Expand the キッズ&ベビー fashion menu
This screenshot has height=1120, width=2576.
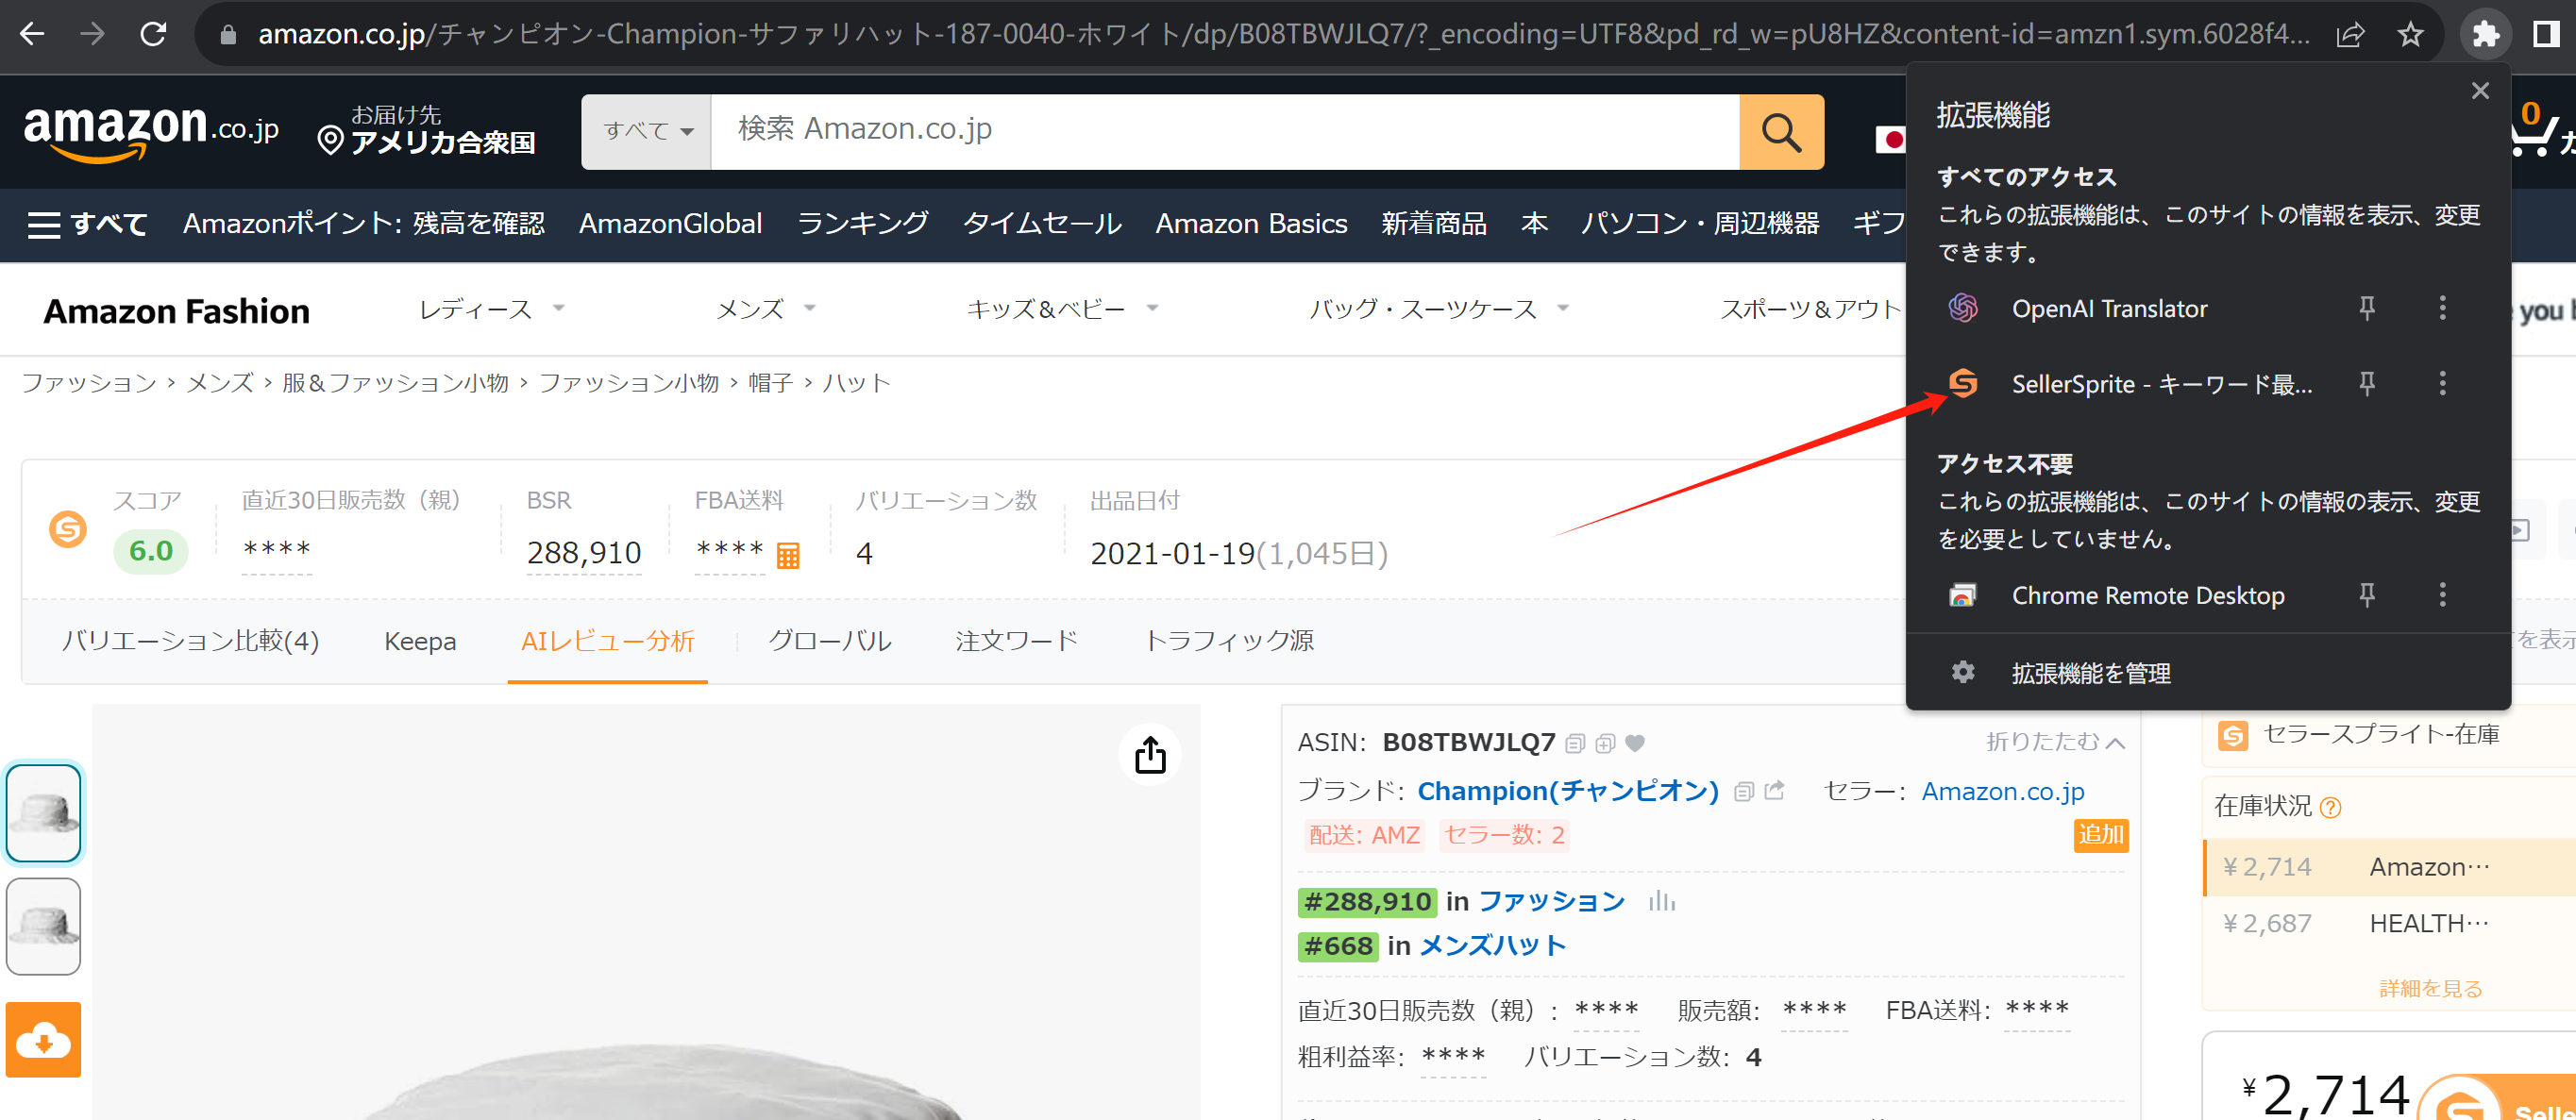(1062, 309)
